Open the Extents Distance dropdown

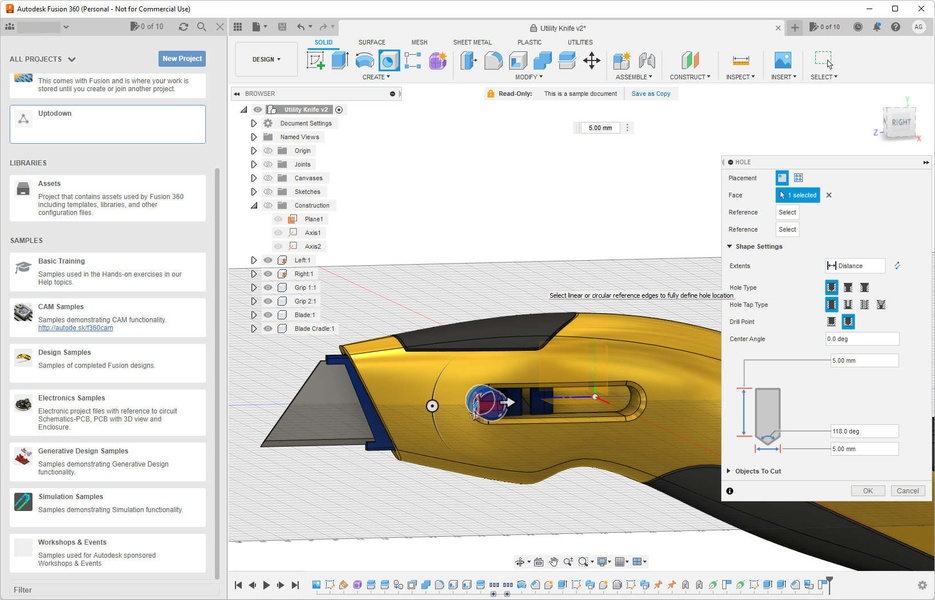point(855,266)
